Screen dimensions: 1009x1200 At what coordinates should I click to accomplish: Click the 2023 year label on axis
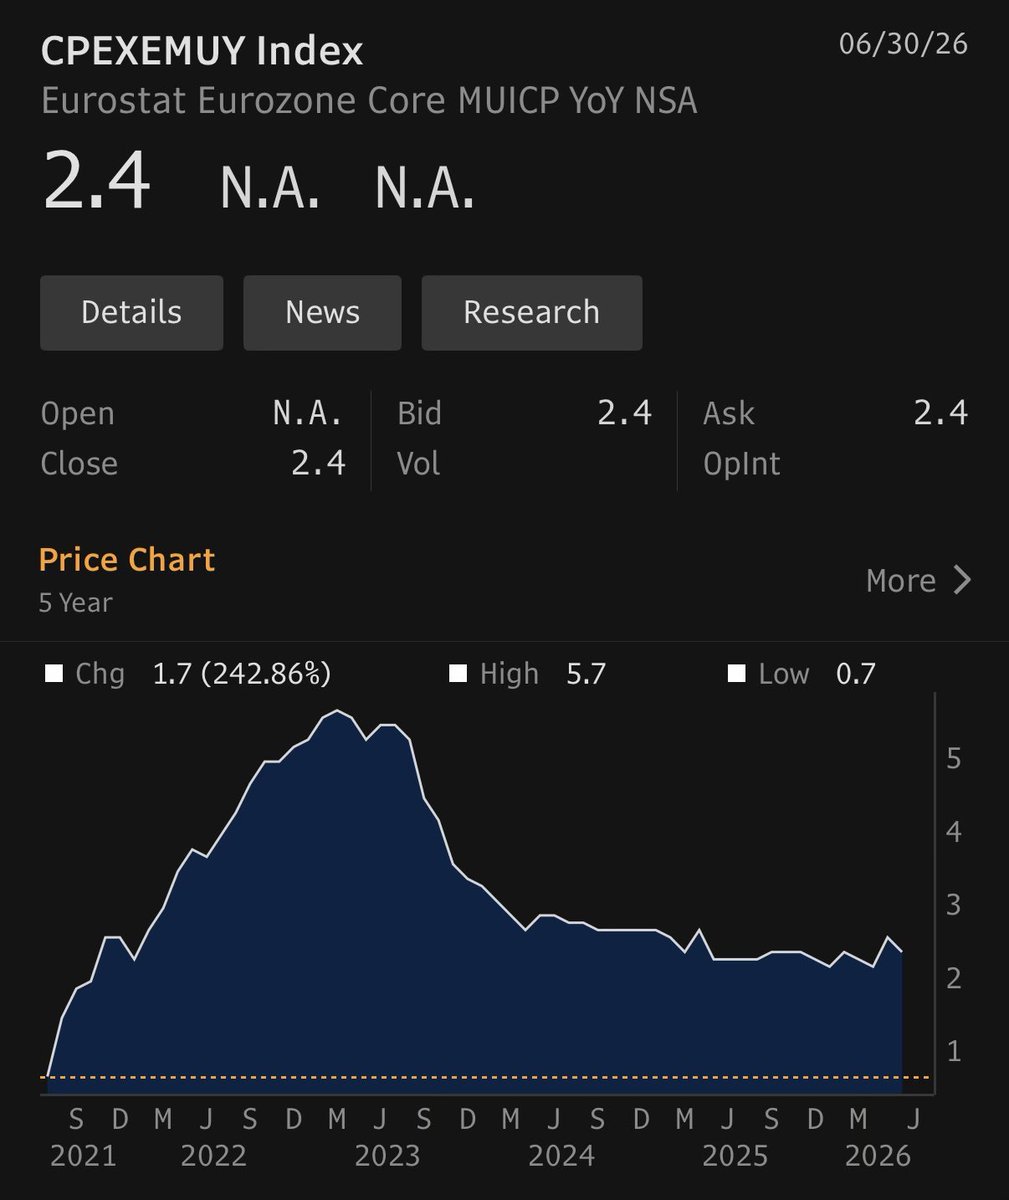point(387,1157)
